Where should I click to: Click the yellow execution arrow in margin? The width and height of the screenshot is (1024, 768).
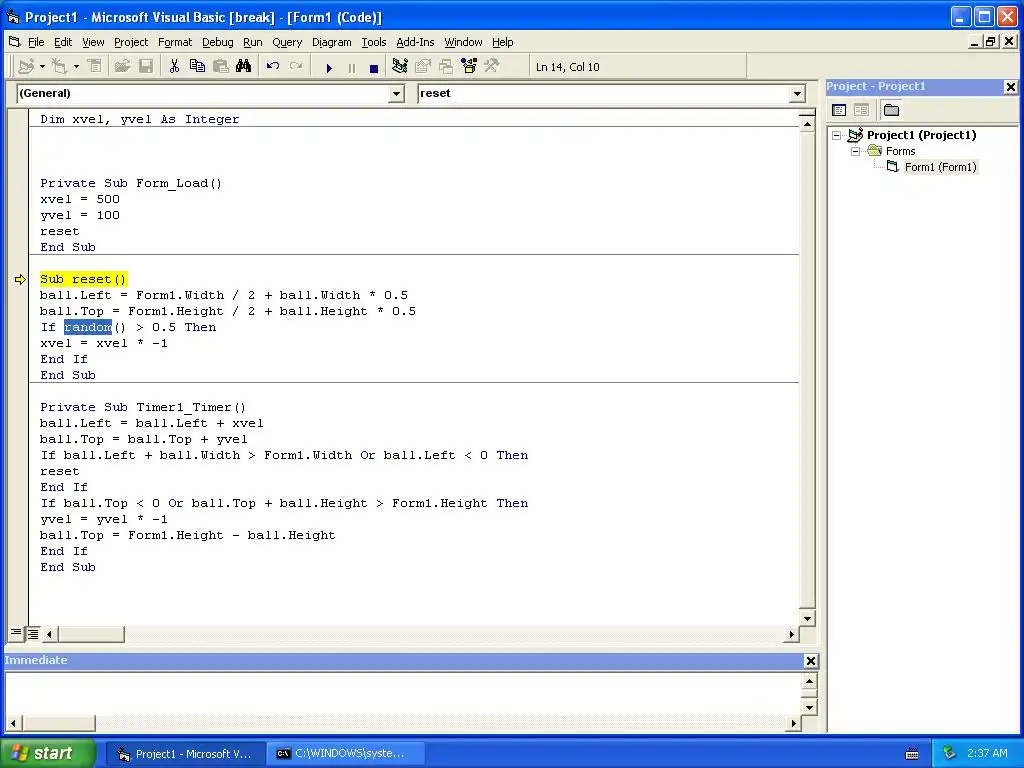(x=20, y=280)
